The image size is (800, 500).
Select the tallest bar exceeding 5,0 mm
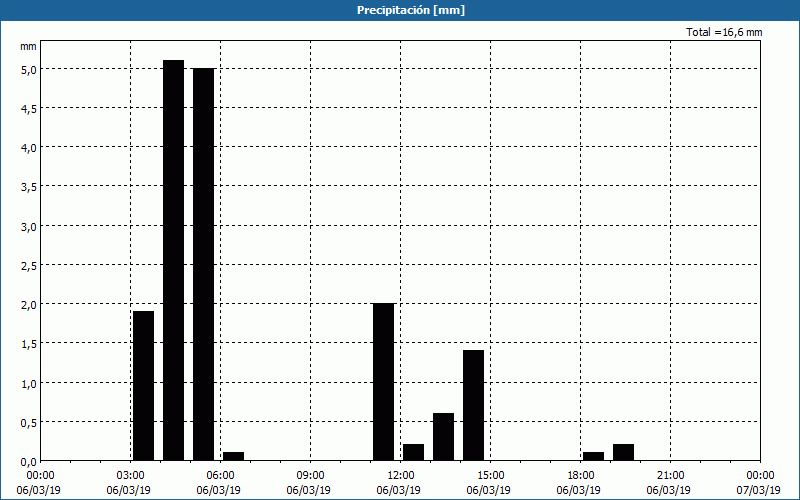point(173,260)
